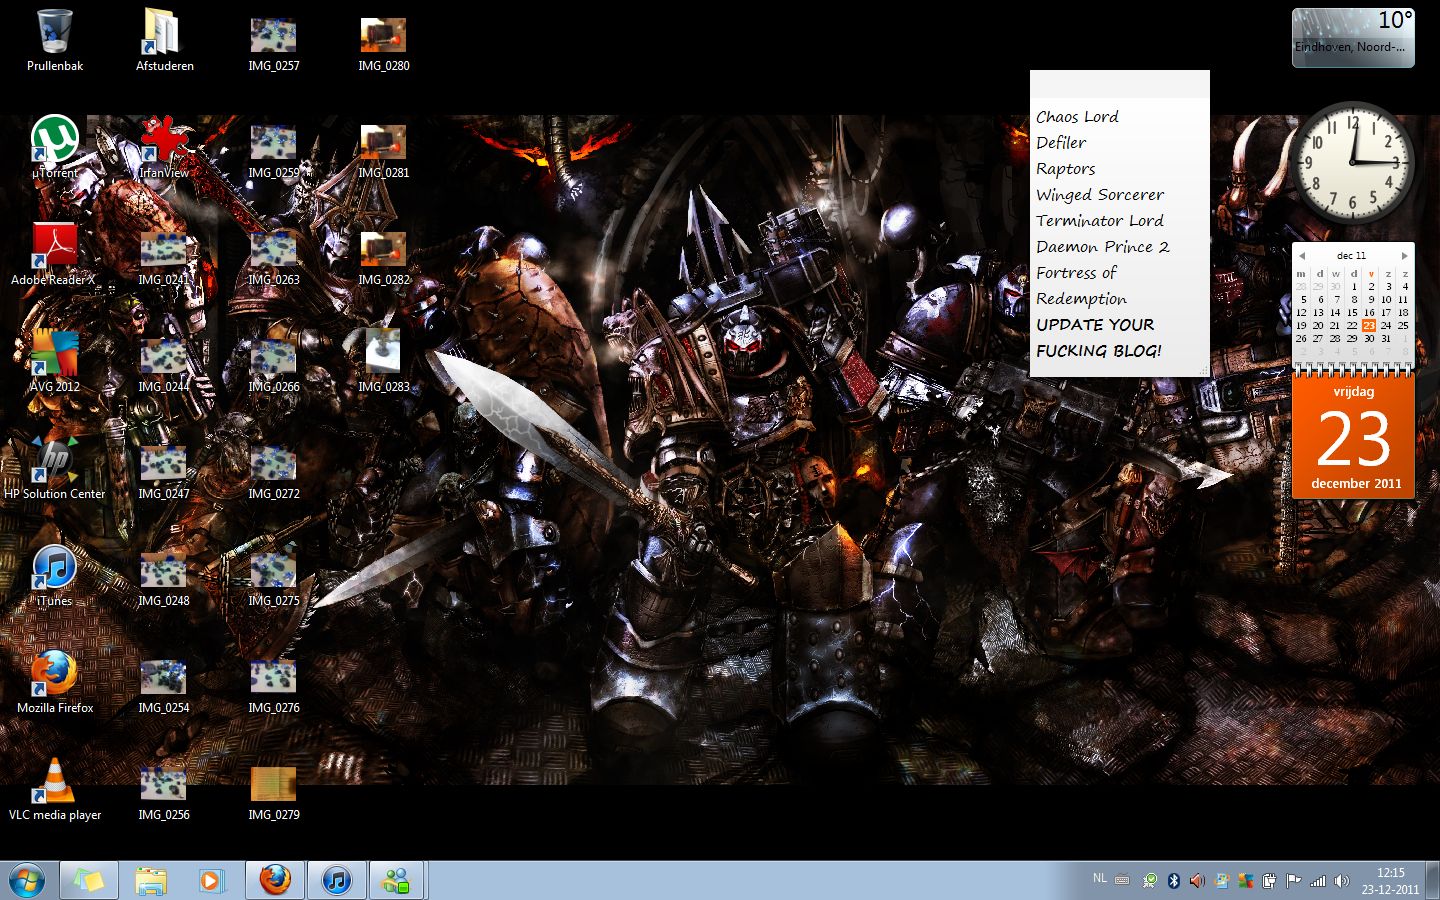Click the white speaker volume tray icon
The height and width of the screenshot is (900, 1440).
point(1342,881)
